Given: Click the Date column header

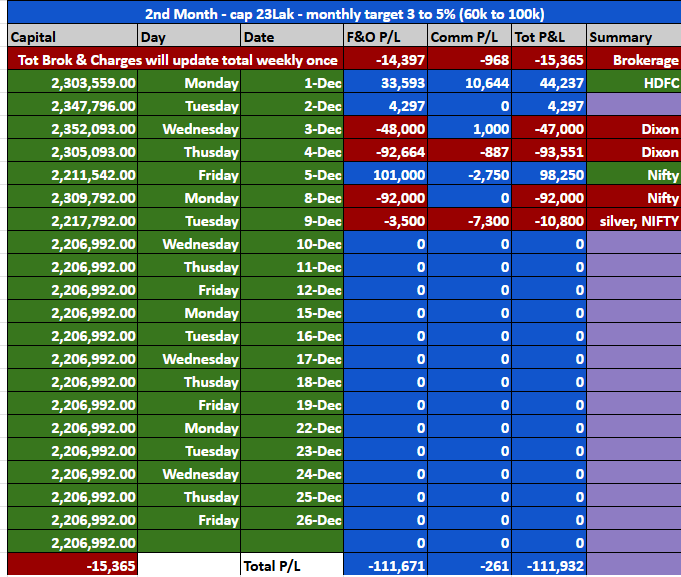Looking at the screenshot, I should pyautogui.click(x=292, y=36).
